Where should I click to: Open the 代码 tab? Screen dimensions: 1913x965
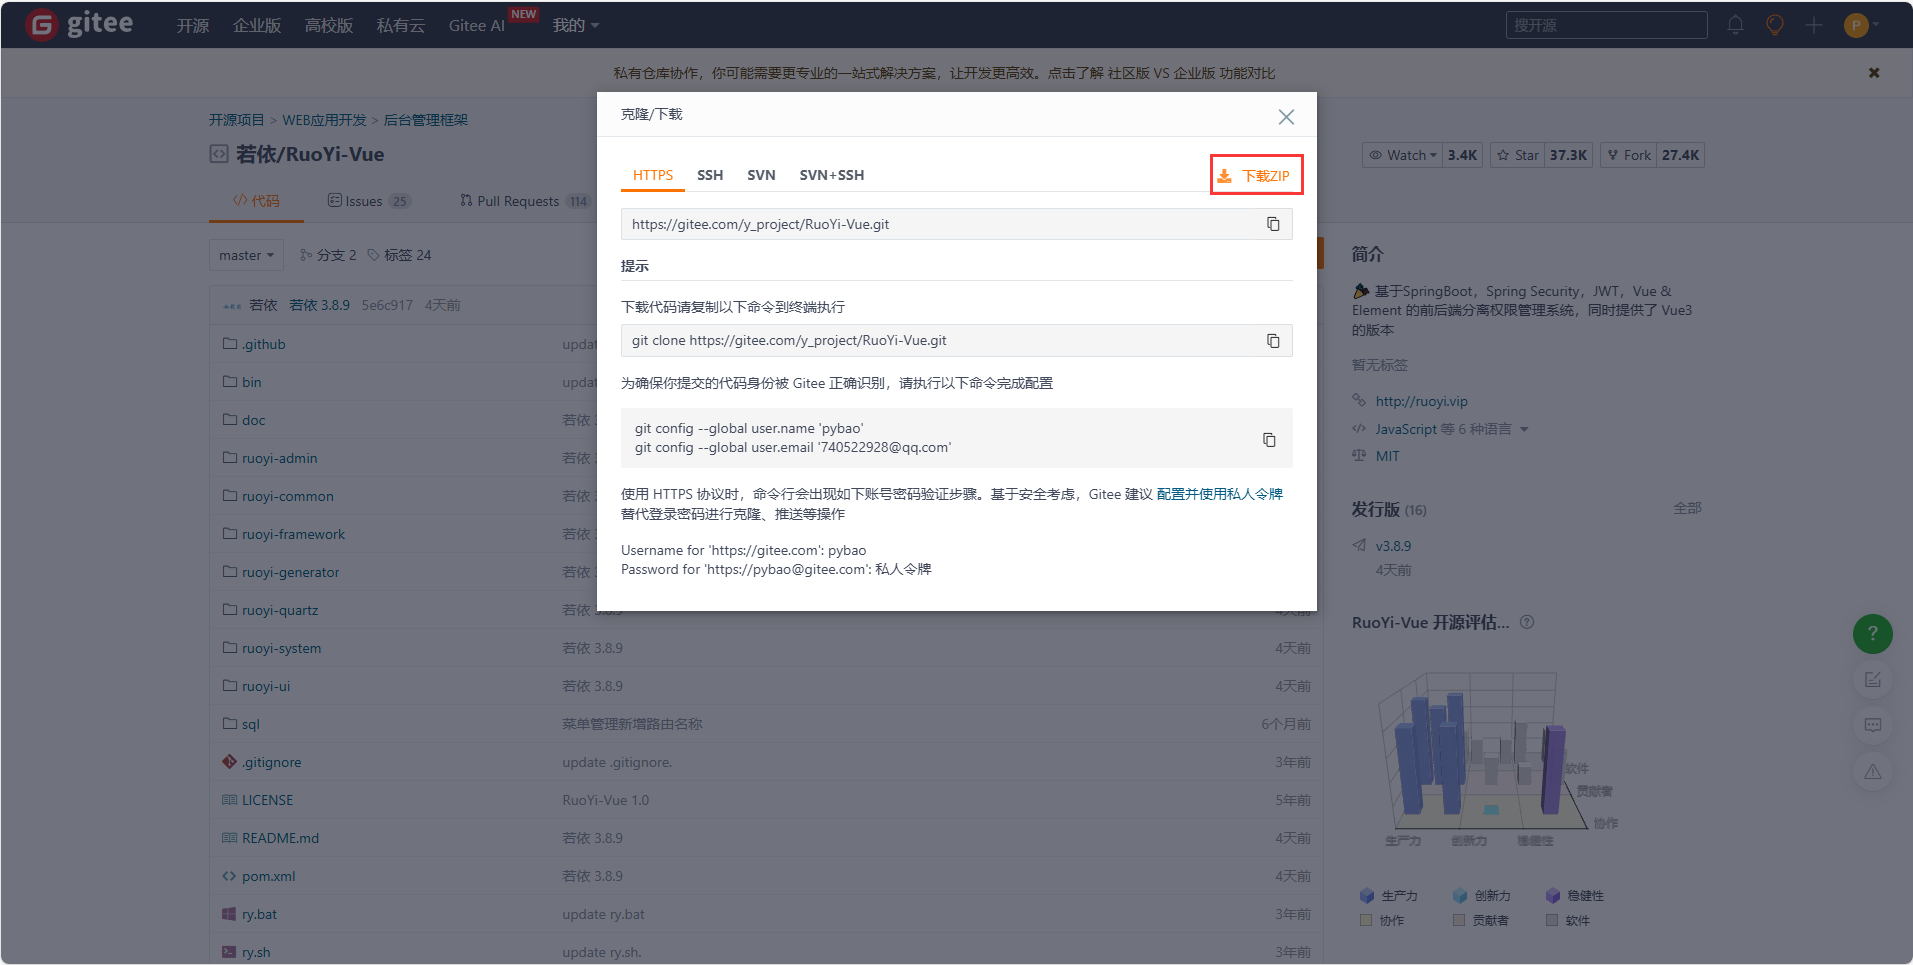click(x=256, y=201)
